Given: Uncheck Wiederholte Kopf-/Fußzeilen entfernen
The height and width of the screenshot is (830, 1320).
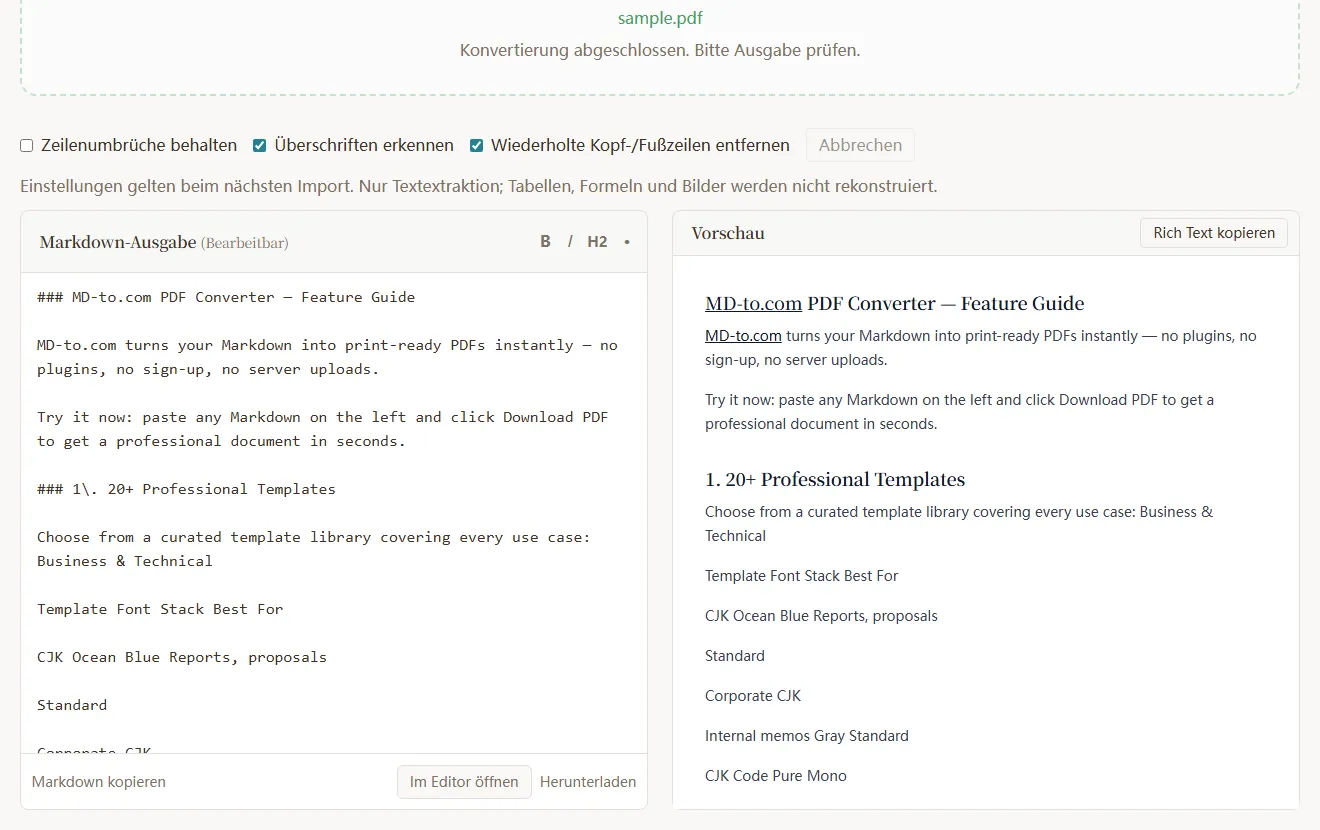Looking at the screenshot, I should point(477,146).
